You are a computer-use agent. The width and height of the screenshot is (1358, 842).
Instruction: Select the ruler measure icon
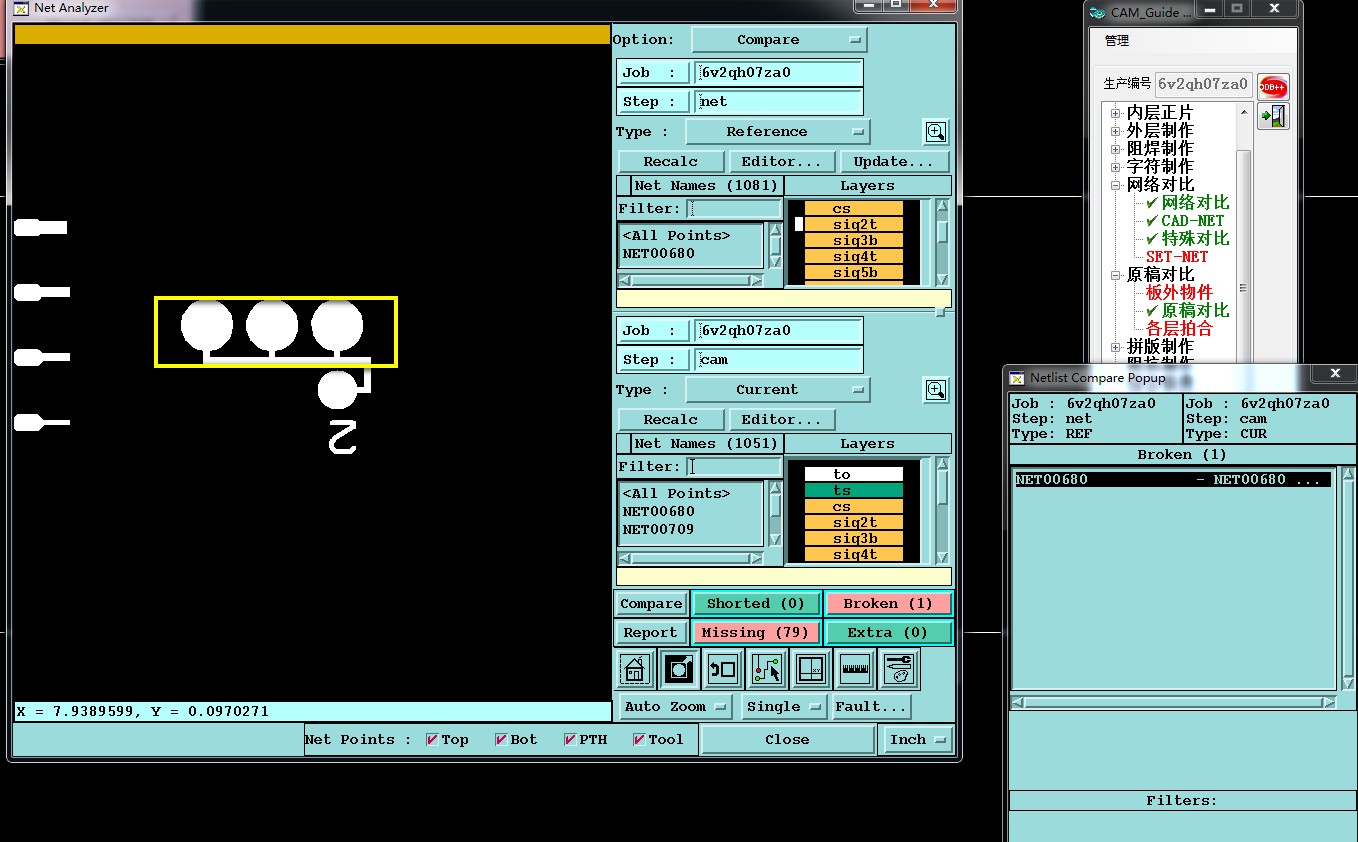point(854,669)
